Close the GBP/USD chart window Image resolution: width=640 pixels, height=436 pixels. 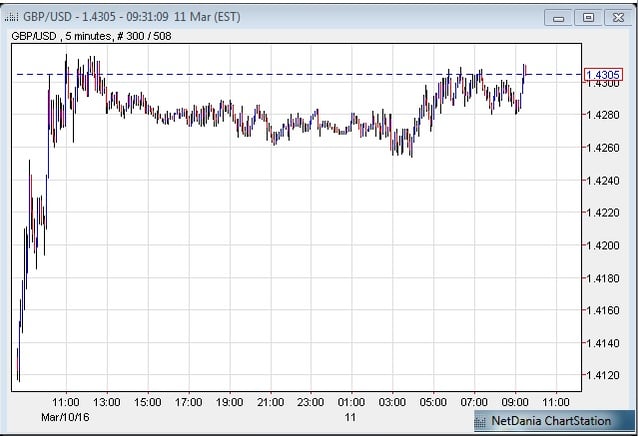tap(615, 17)
